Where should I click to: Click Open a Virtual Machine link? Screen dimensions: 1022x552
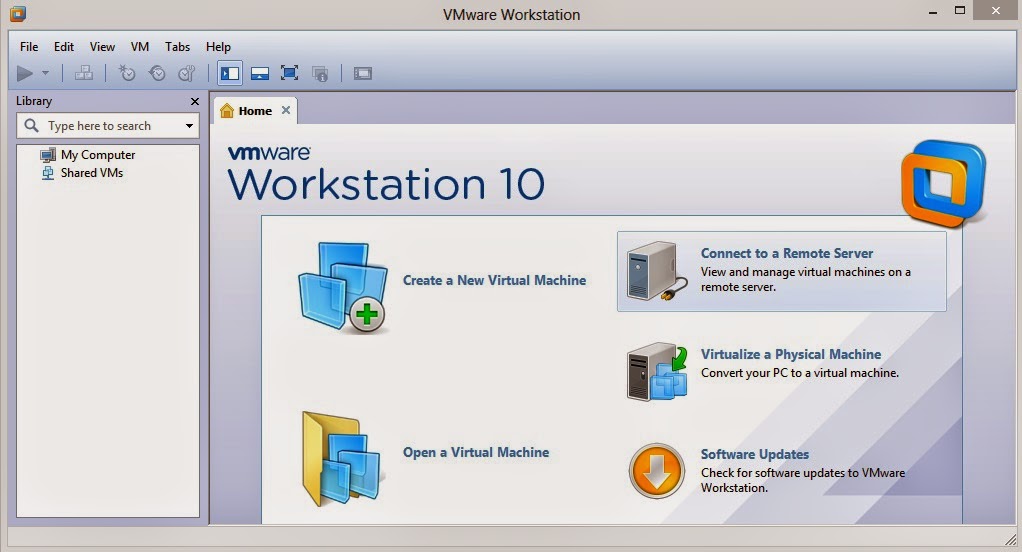point(476,452)
